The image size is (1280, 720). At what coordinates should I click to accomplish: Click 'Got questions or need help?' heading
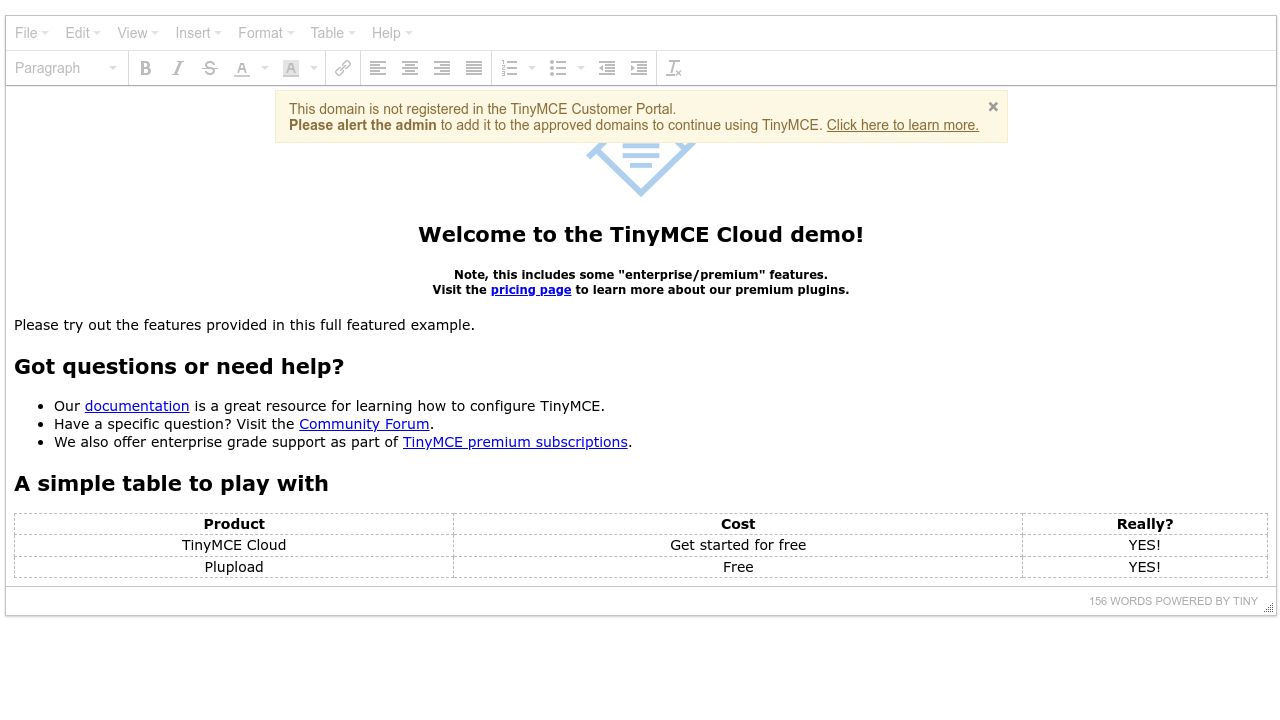(179, 367)
